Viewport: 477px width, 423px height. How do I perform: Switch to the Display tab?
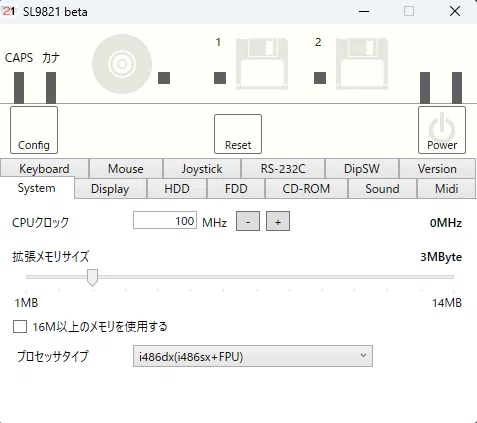click(110, 189)
